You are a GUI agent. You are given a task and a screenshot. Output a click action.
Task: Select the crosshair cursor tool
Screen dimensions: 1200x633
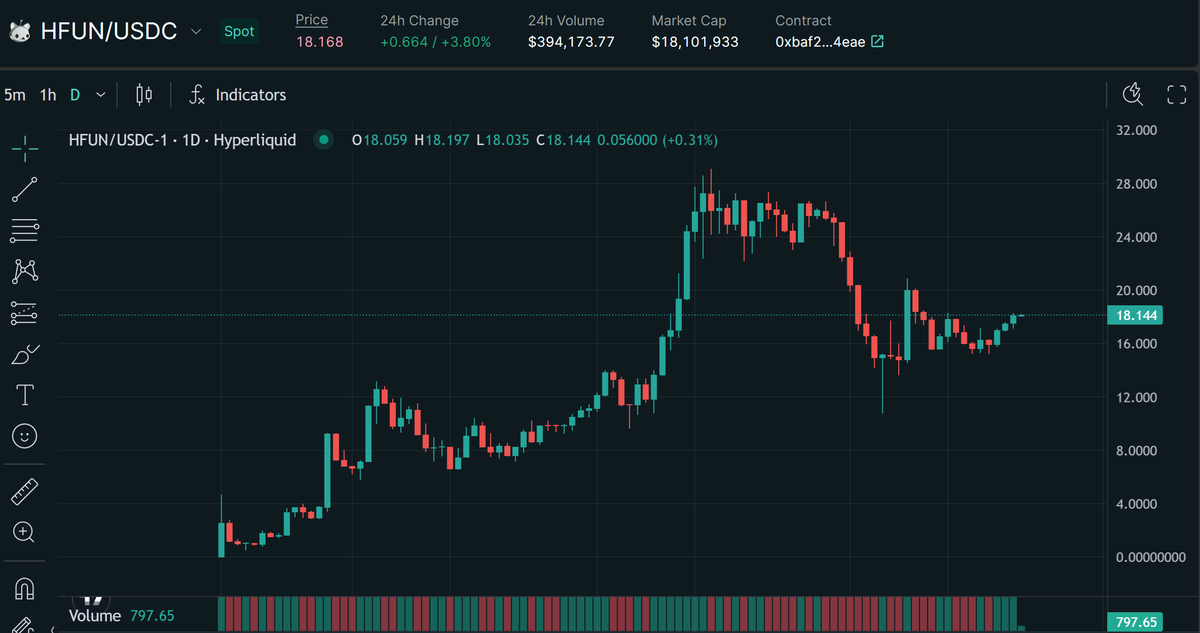tap(24, 149)
